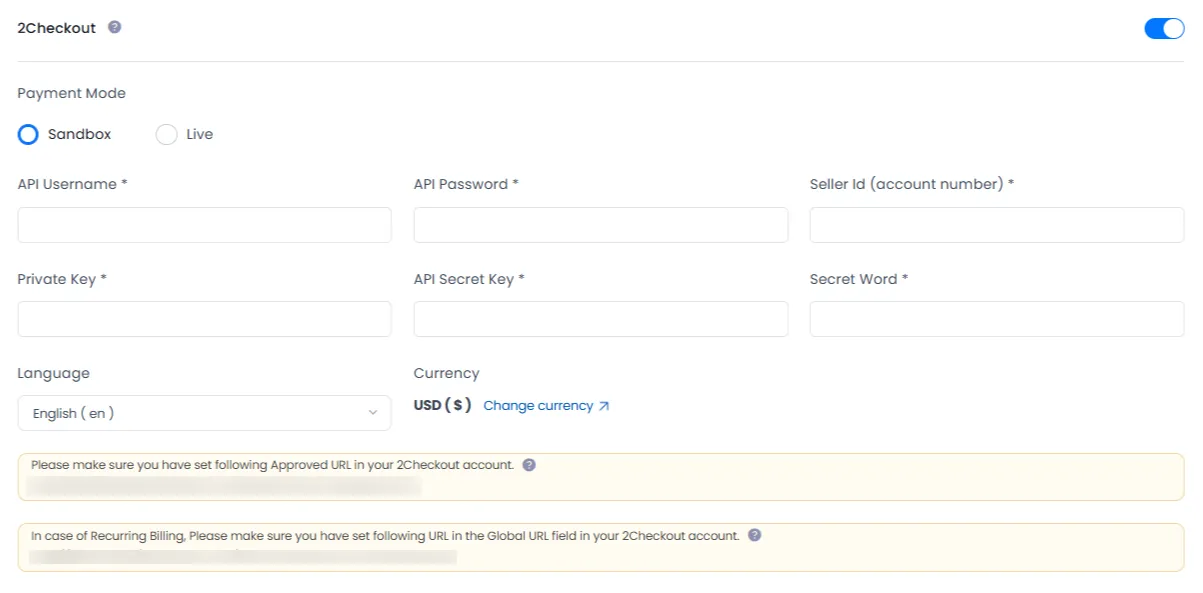The height and width of the screenshot is (593, 1203).
Task: Click the Approved URL help question-mark icon
Action: [529, 464]
